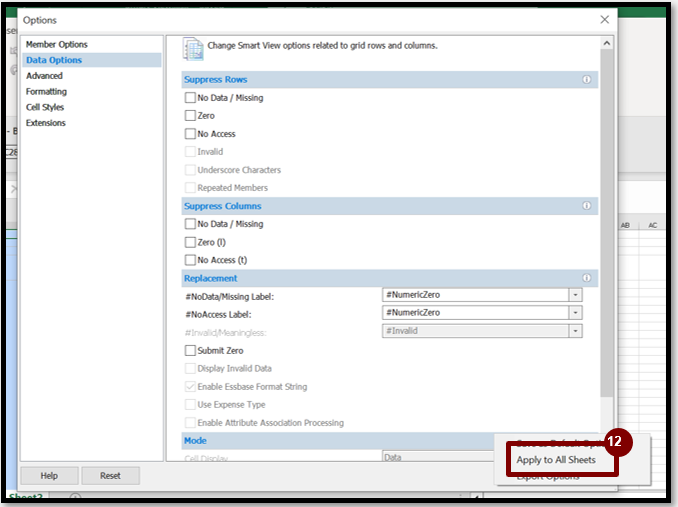The image size is (678, 507).
Task: Click Replacement section info icon
Action: (x=586, y=278)
